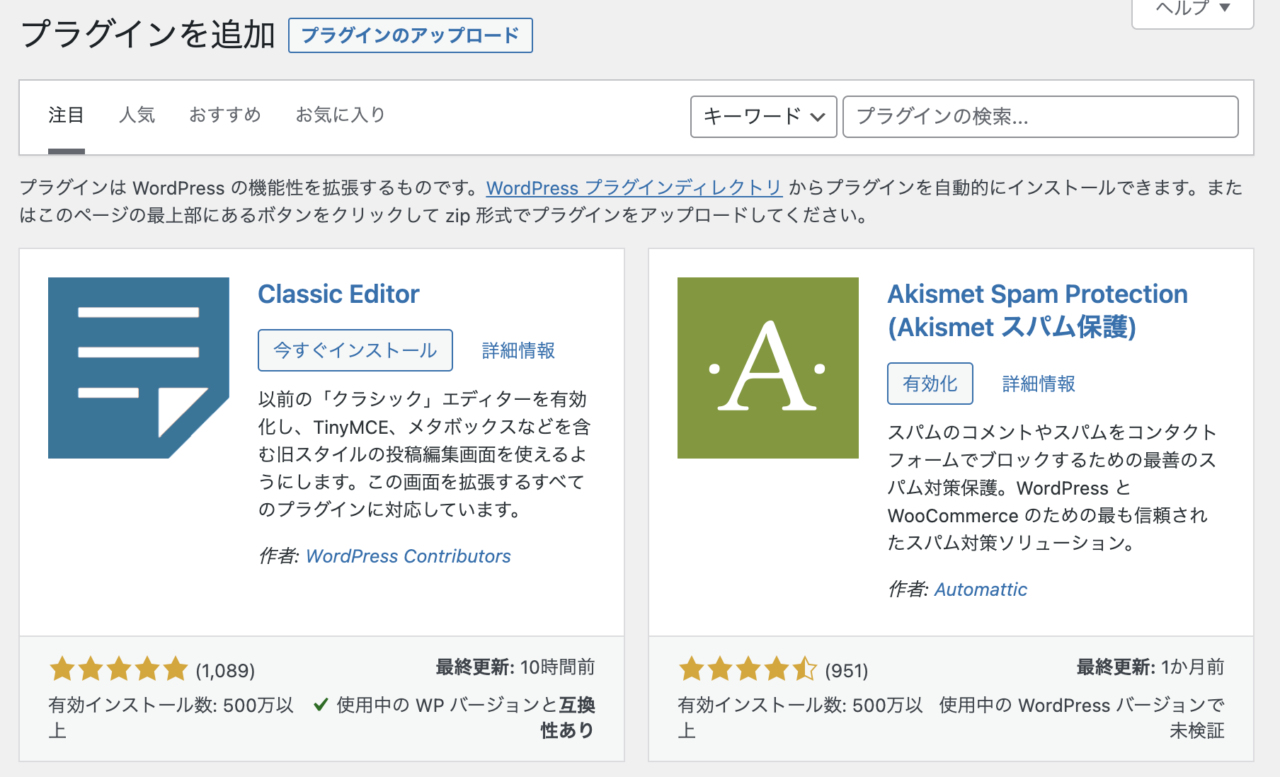
Task: Open the ヘルプ dropdown tab
Action: tap(1192, 9)
